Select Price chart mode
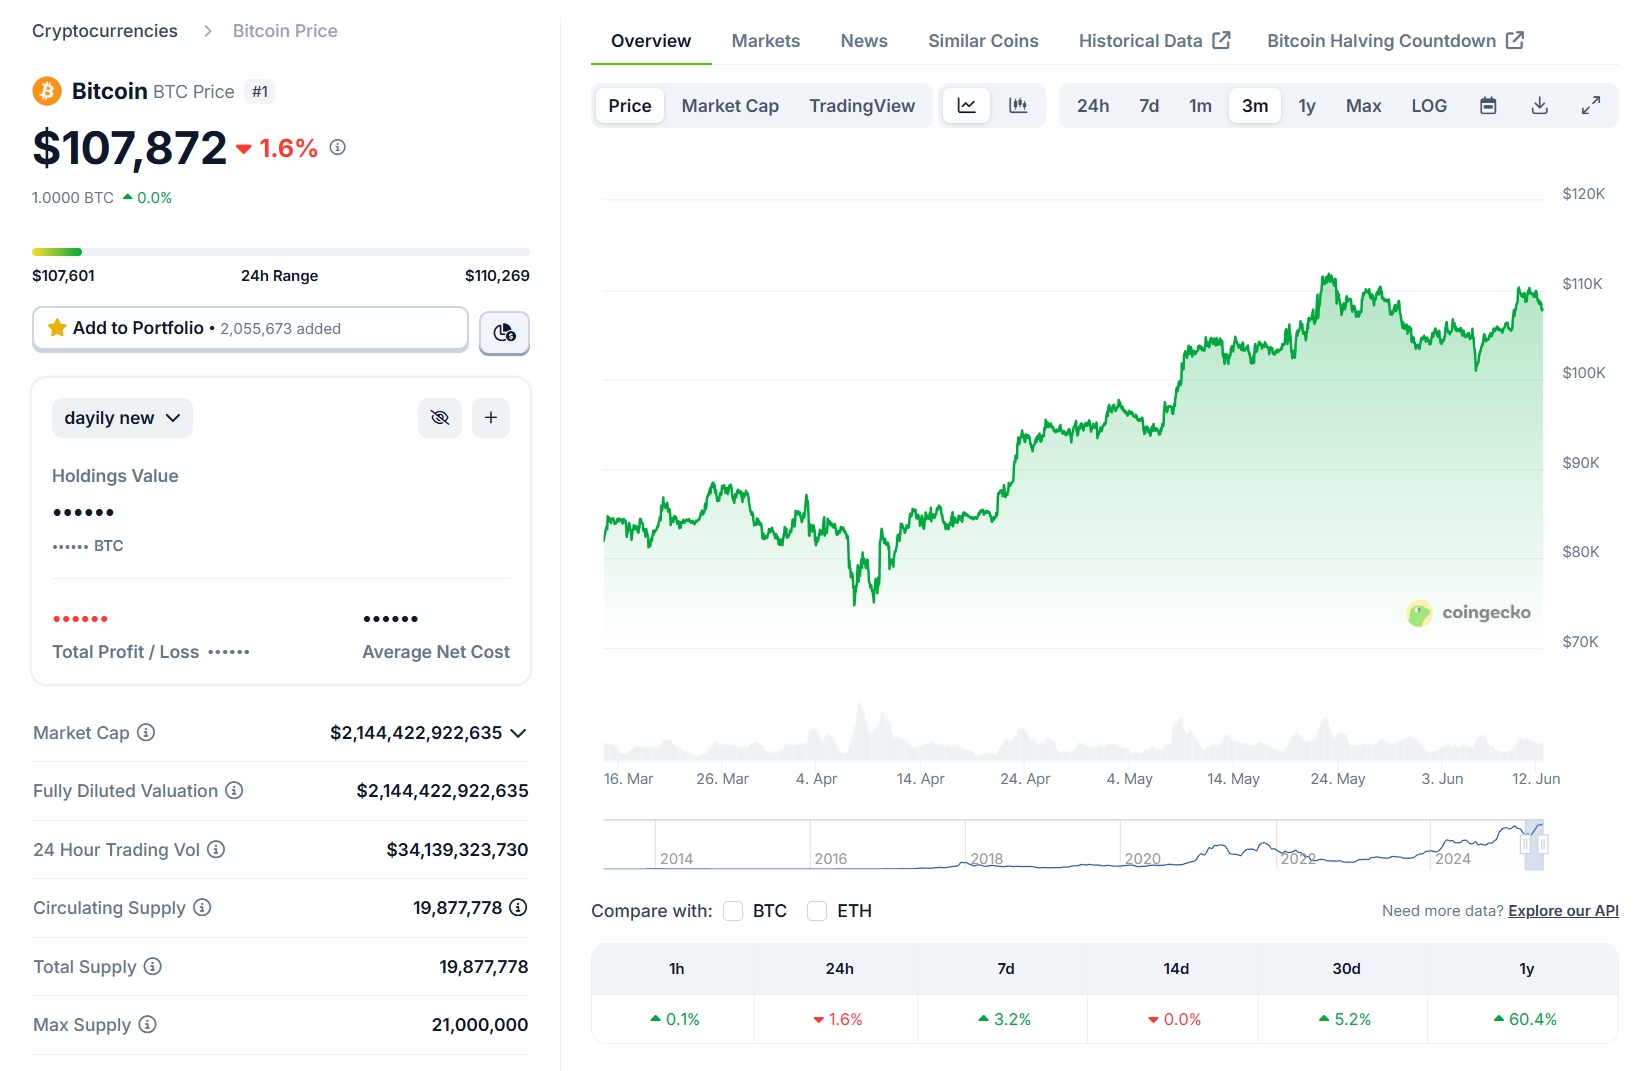 click(630, 105)
